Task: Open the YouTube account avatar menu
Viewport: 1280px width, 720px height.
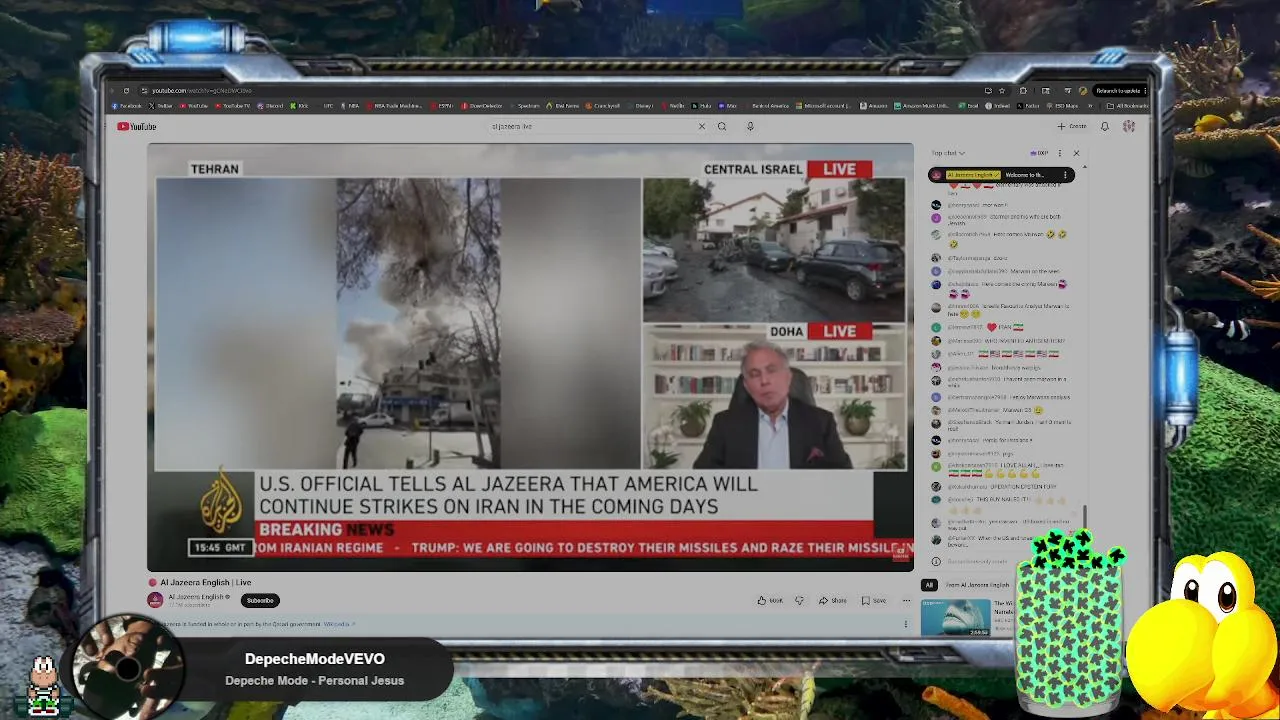Action: coord(1129,126)
